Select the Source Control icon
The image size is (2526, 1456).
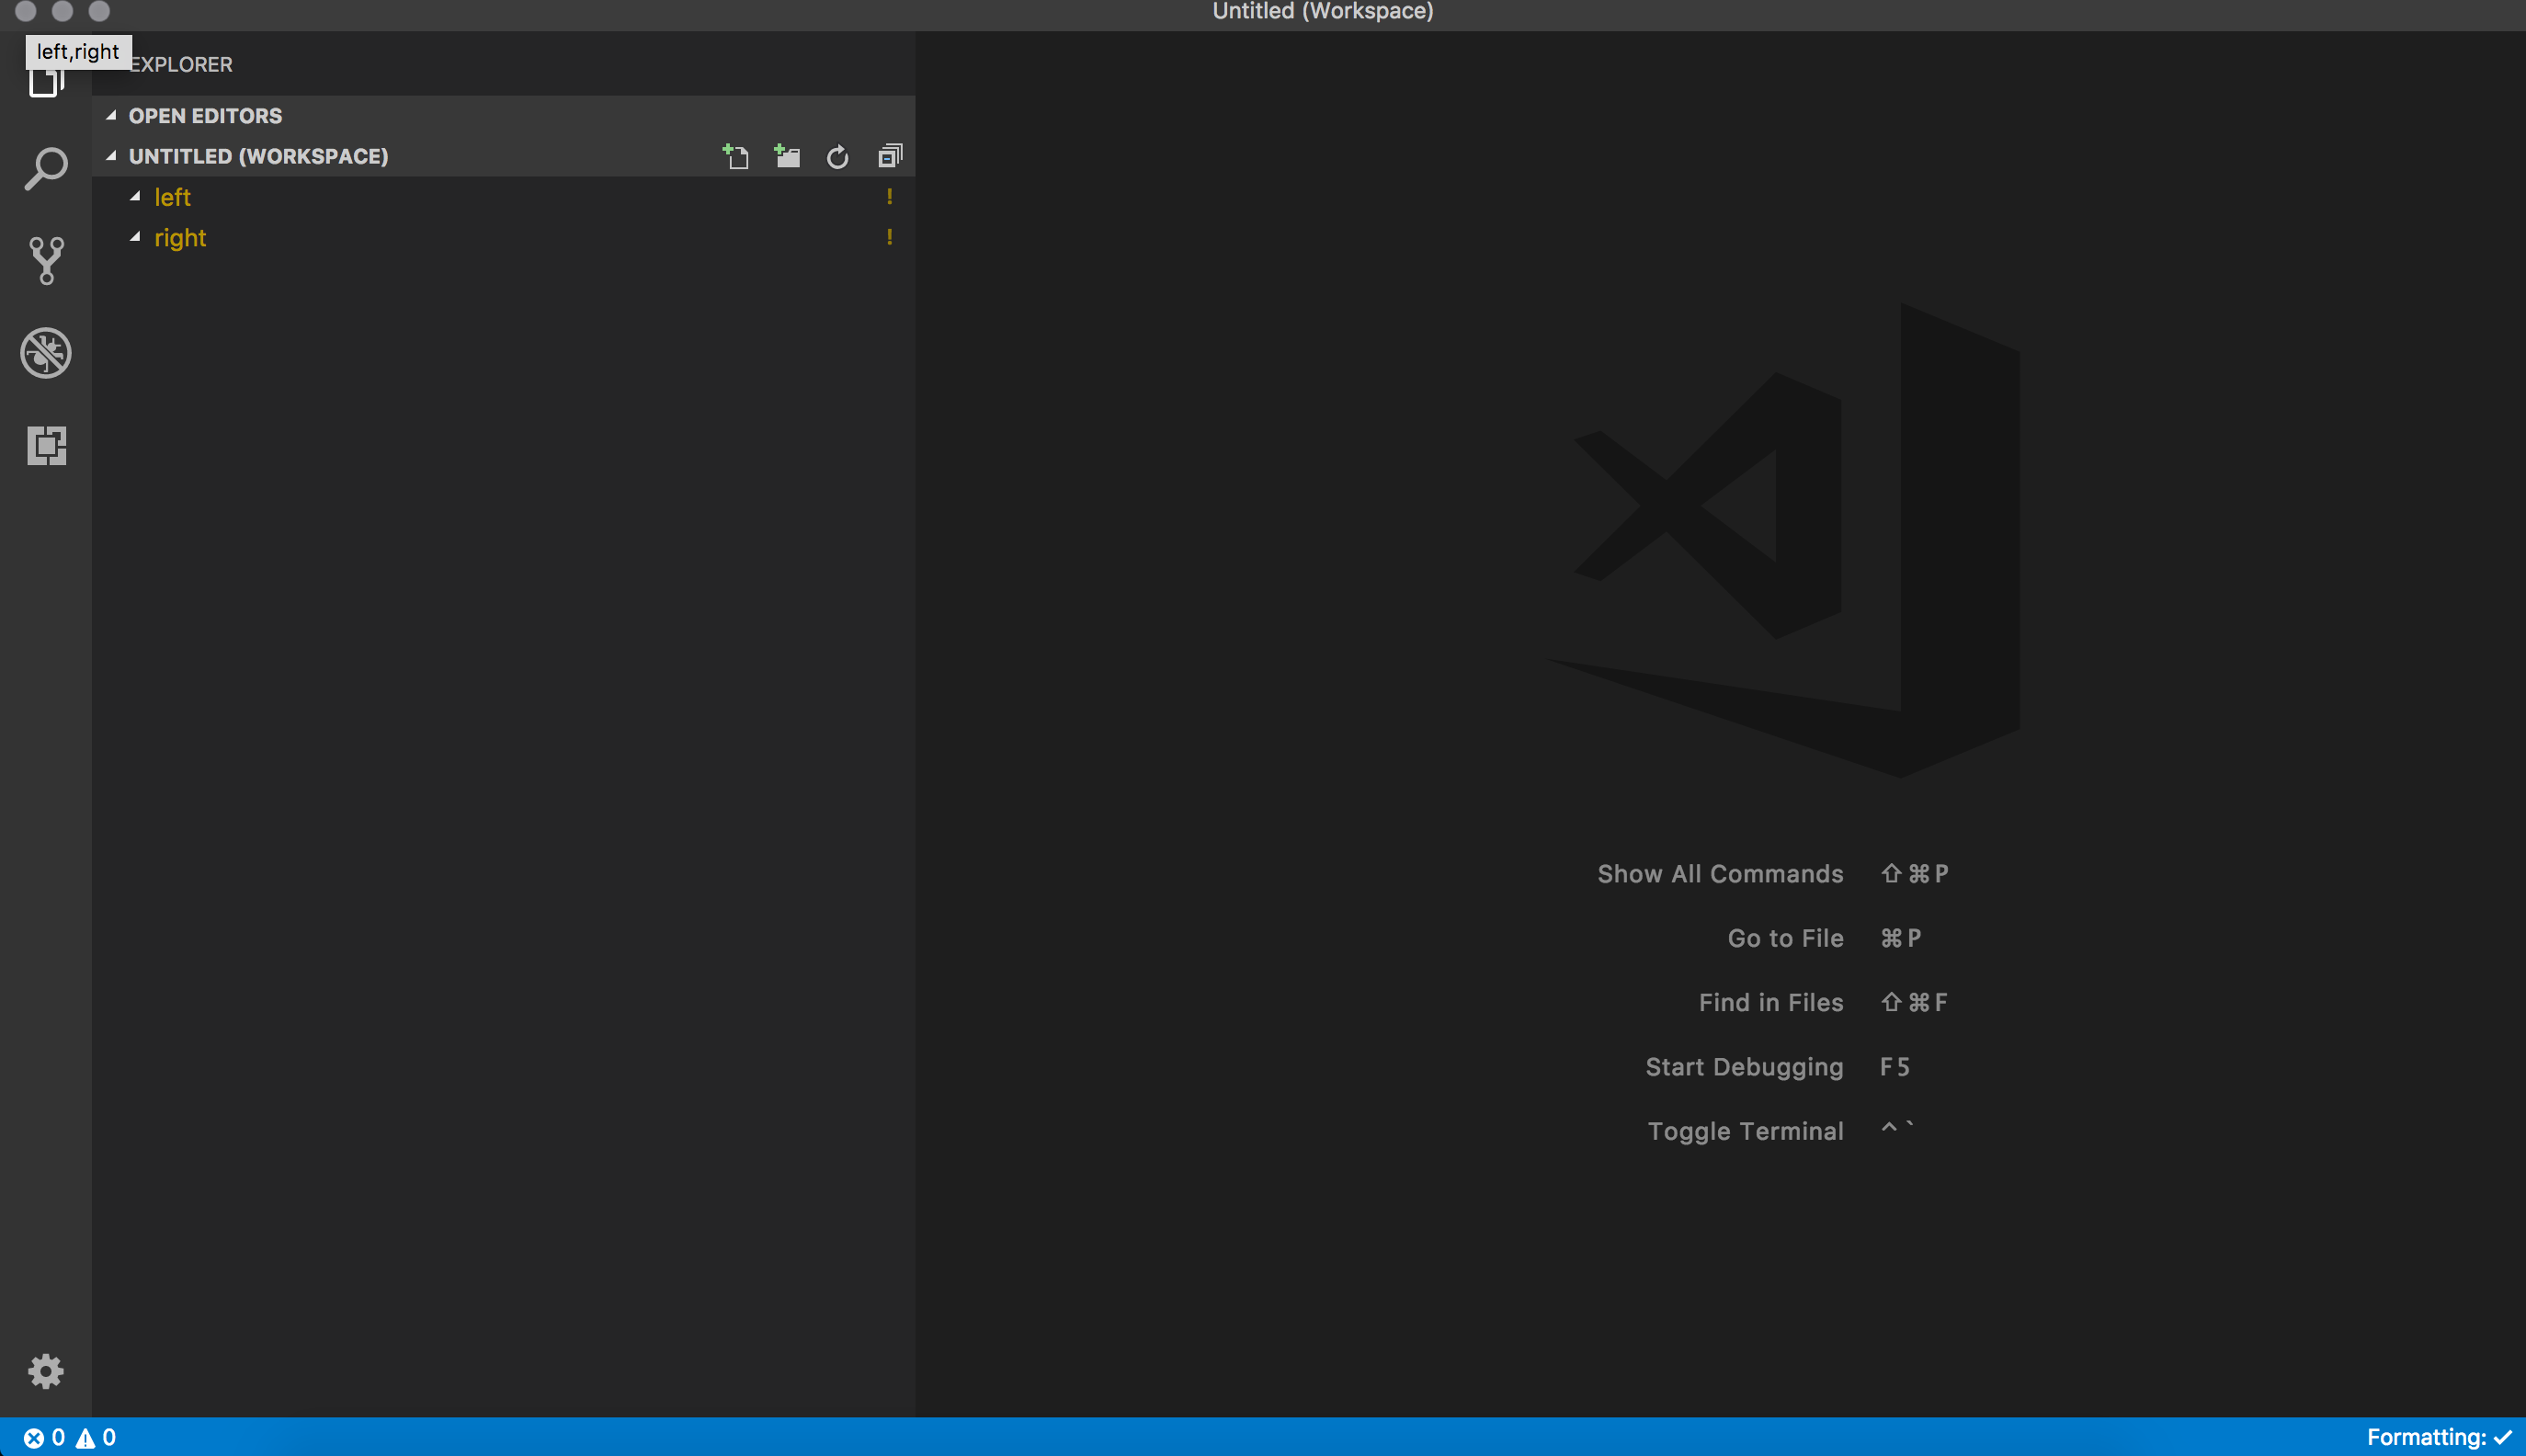(x=45, y=260)
